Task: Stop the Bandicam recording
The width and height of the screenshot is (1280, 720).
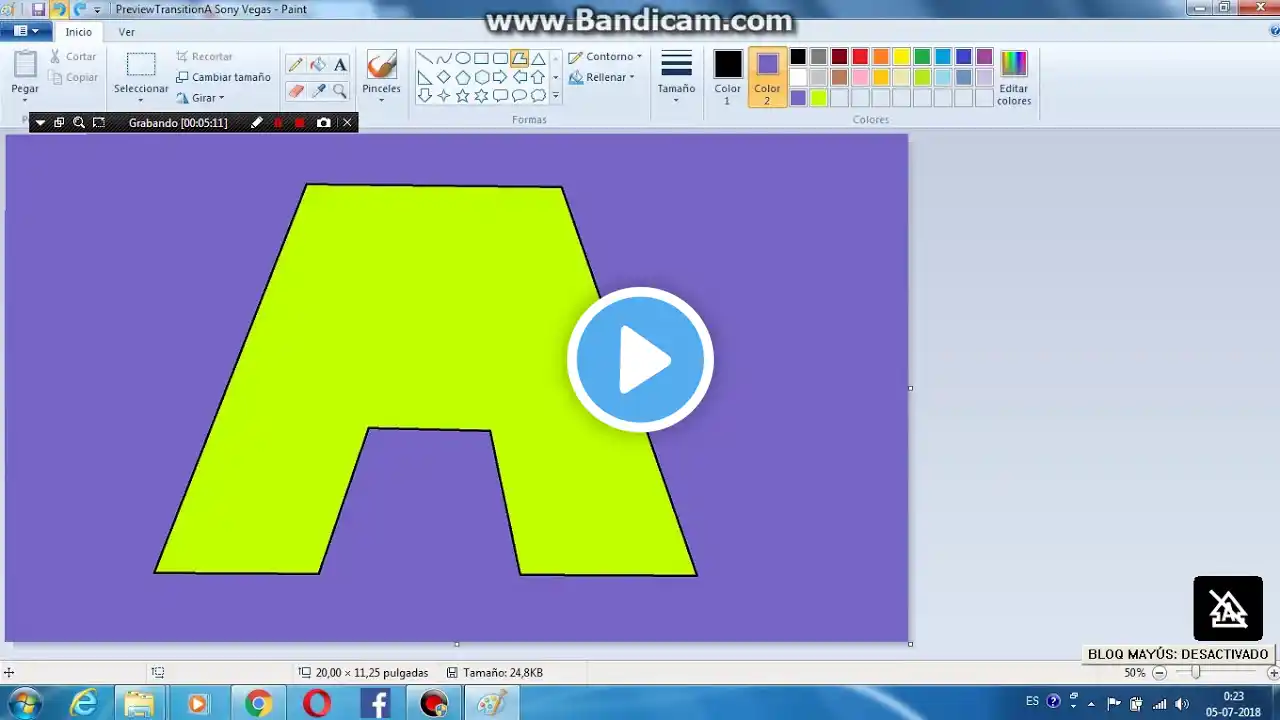Action: click(x=300, y=122)
